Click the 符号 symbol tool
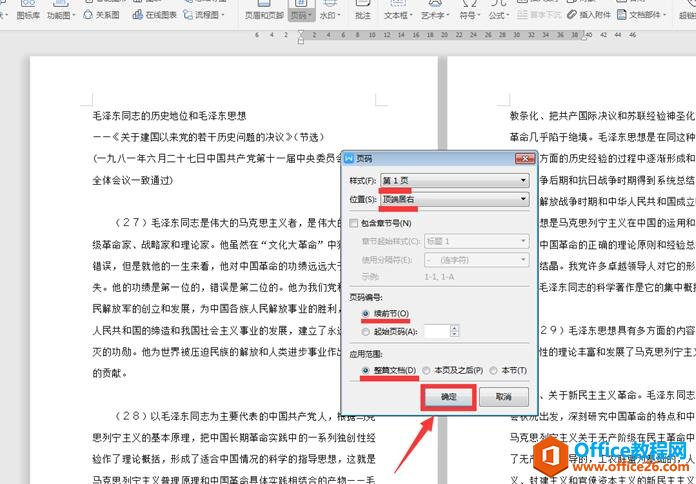The height and width of the screenshot is (484, 696). (468, 16)
